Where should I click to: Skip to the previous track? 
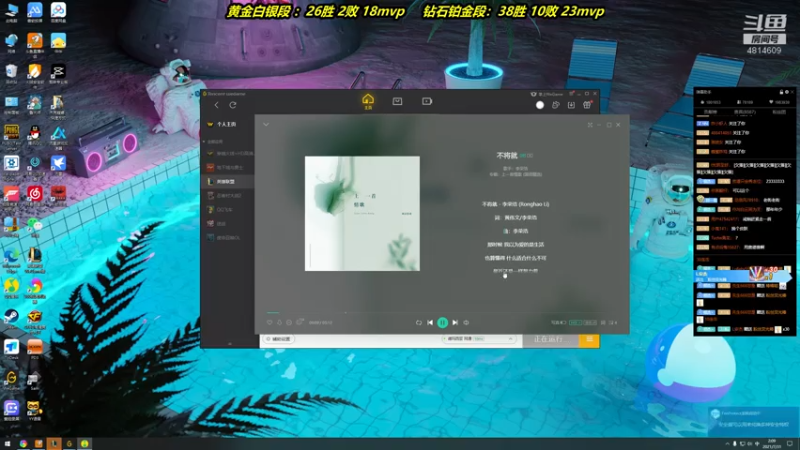click(x=430, y=323)
